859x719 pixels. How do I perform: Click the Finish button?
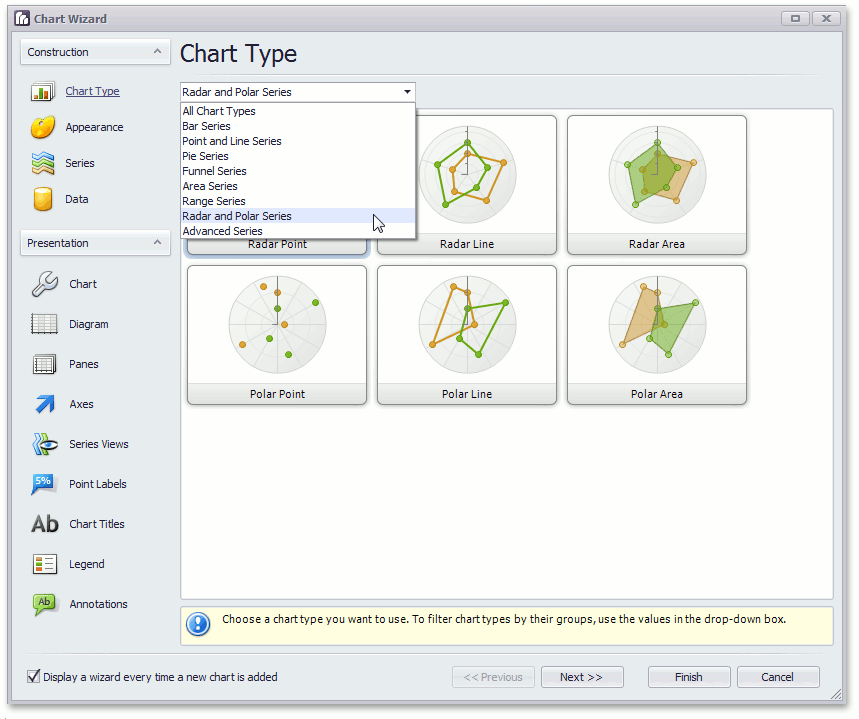(x=688, y=677)
